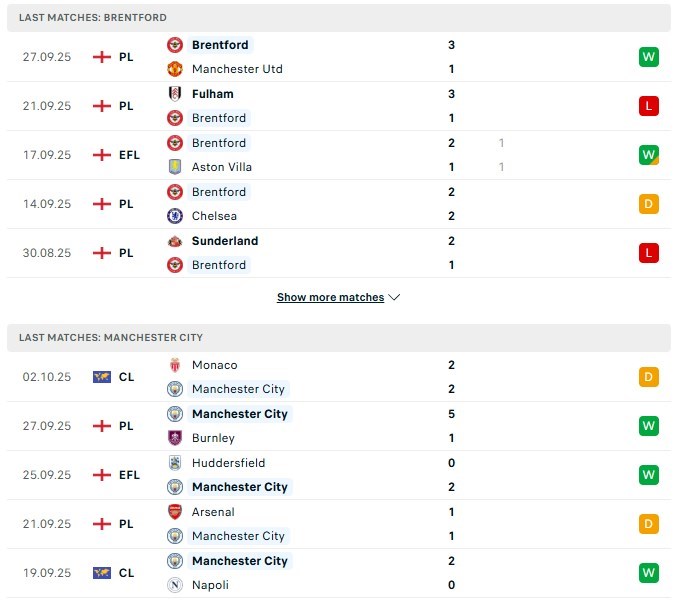Expand the Show more matches chevron
The height and width of the screenshot is (604, 682).
click(394, 298)
